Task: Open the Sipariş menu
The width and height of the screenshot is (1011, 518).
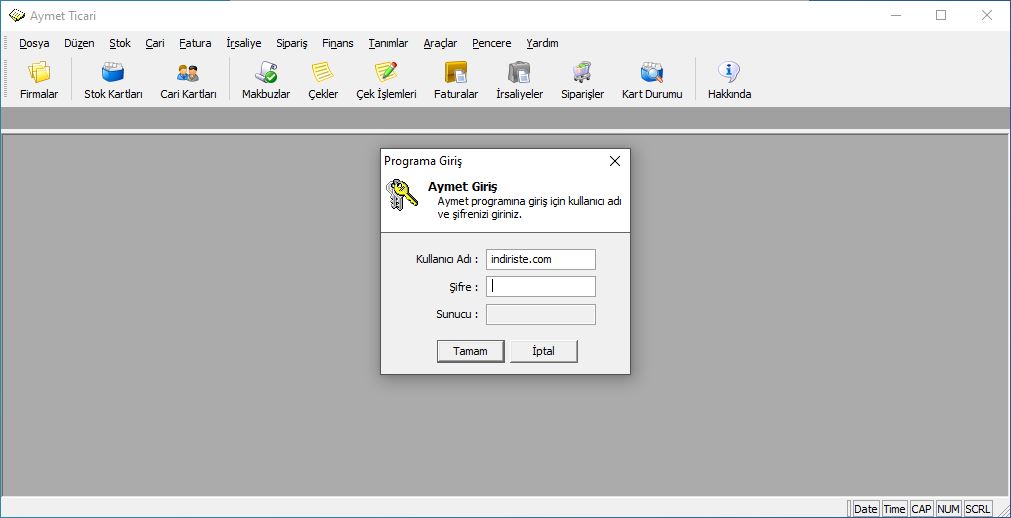Action: tap(291, 43)
